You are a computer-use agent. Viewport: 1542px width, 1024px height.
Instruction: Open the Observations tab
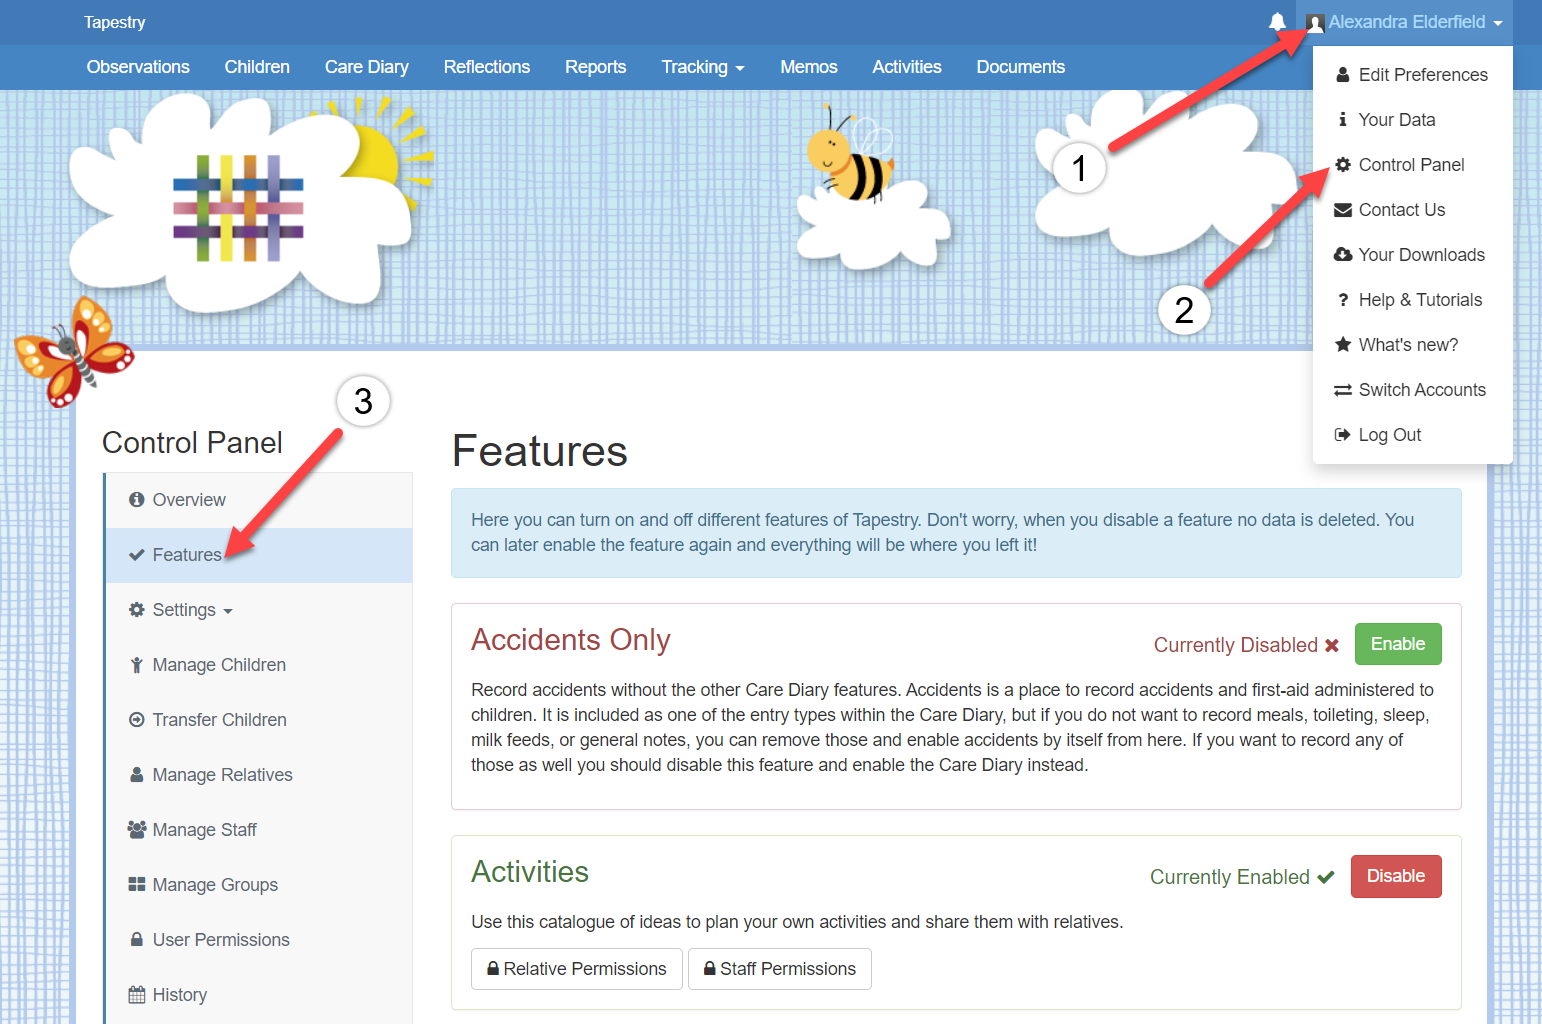[138, 67]
